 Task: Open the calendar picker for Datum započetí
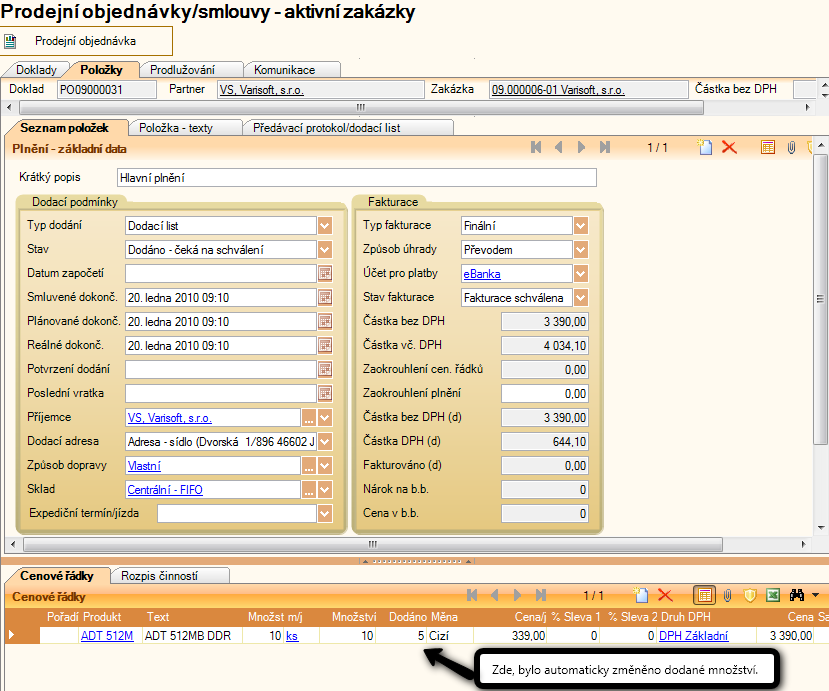325,273
